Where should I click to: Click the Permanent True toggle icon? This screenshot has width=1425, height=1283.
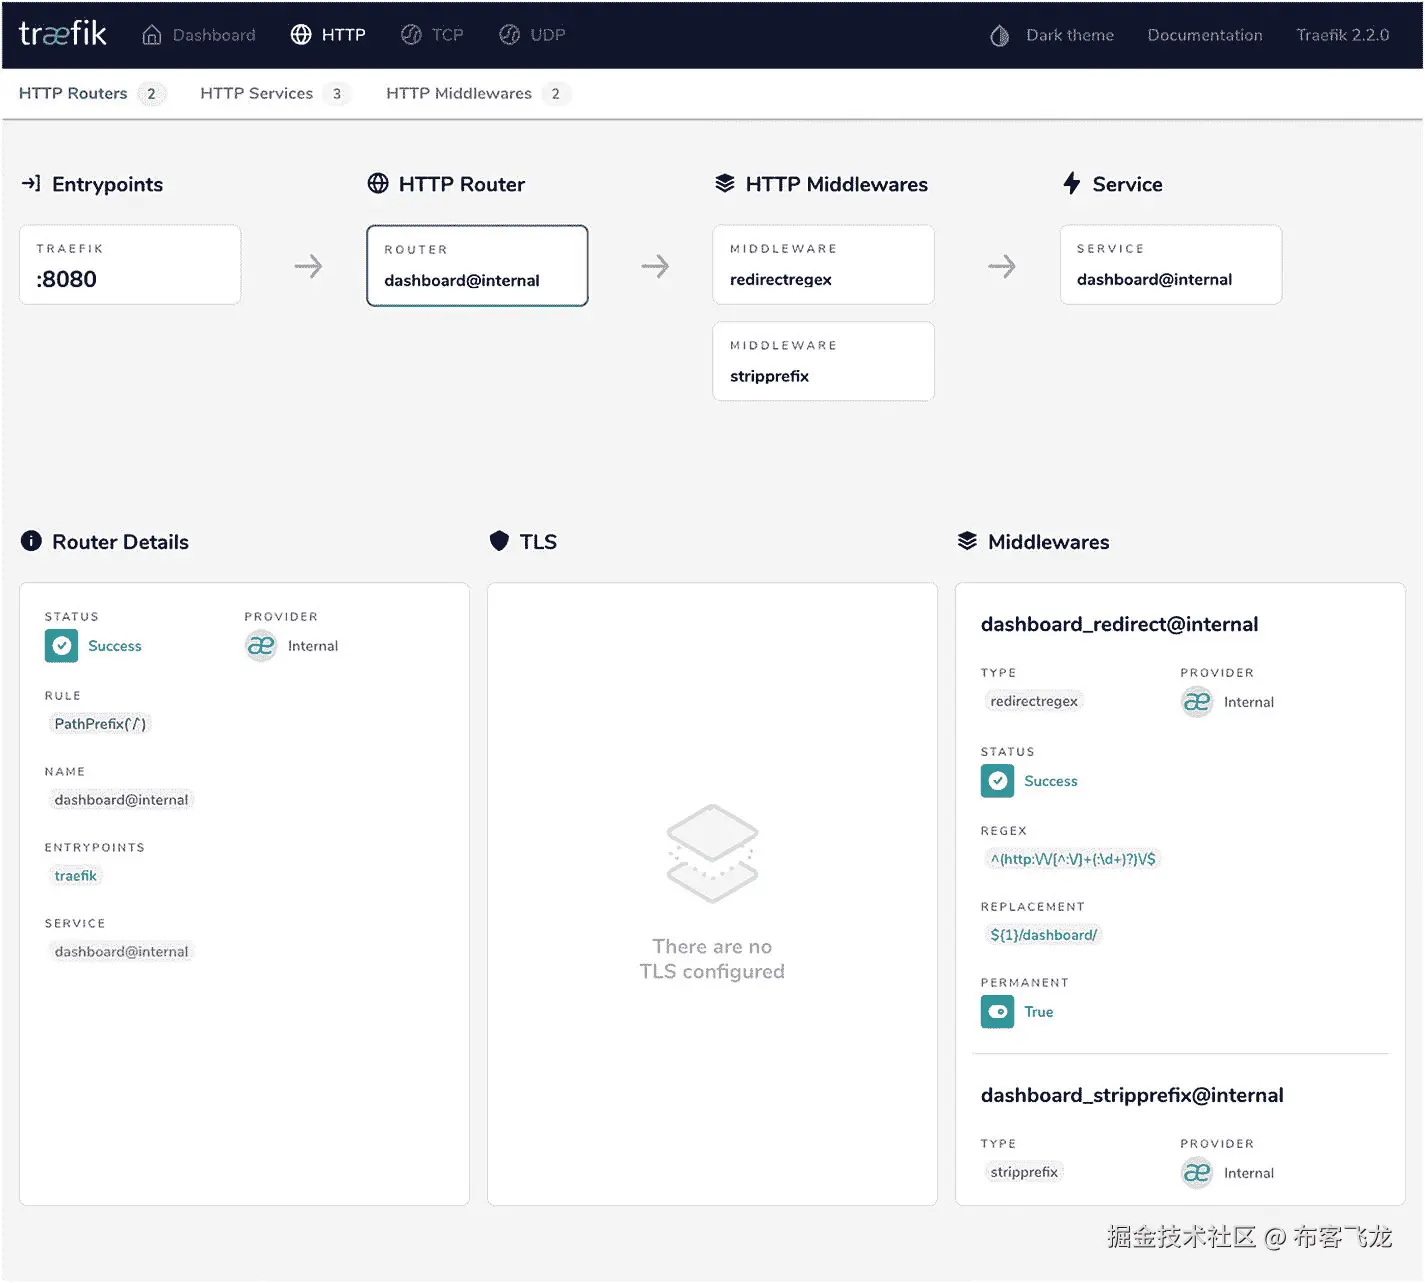(x=997, y=1012)
